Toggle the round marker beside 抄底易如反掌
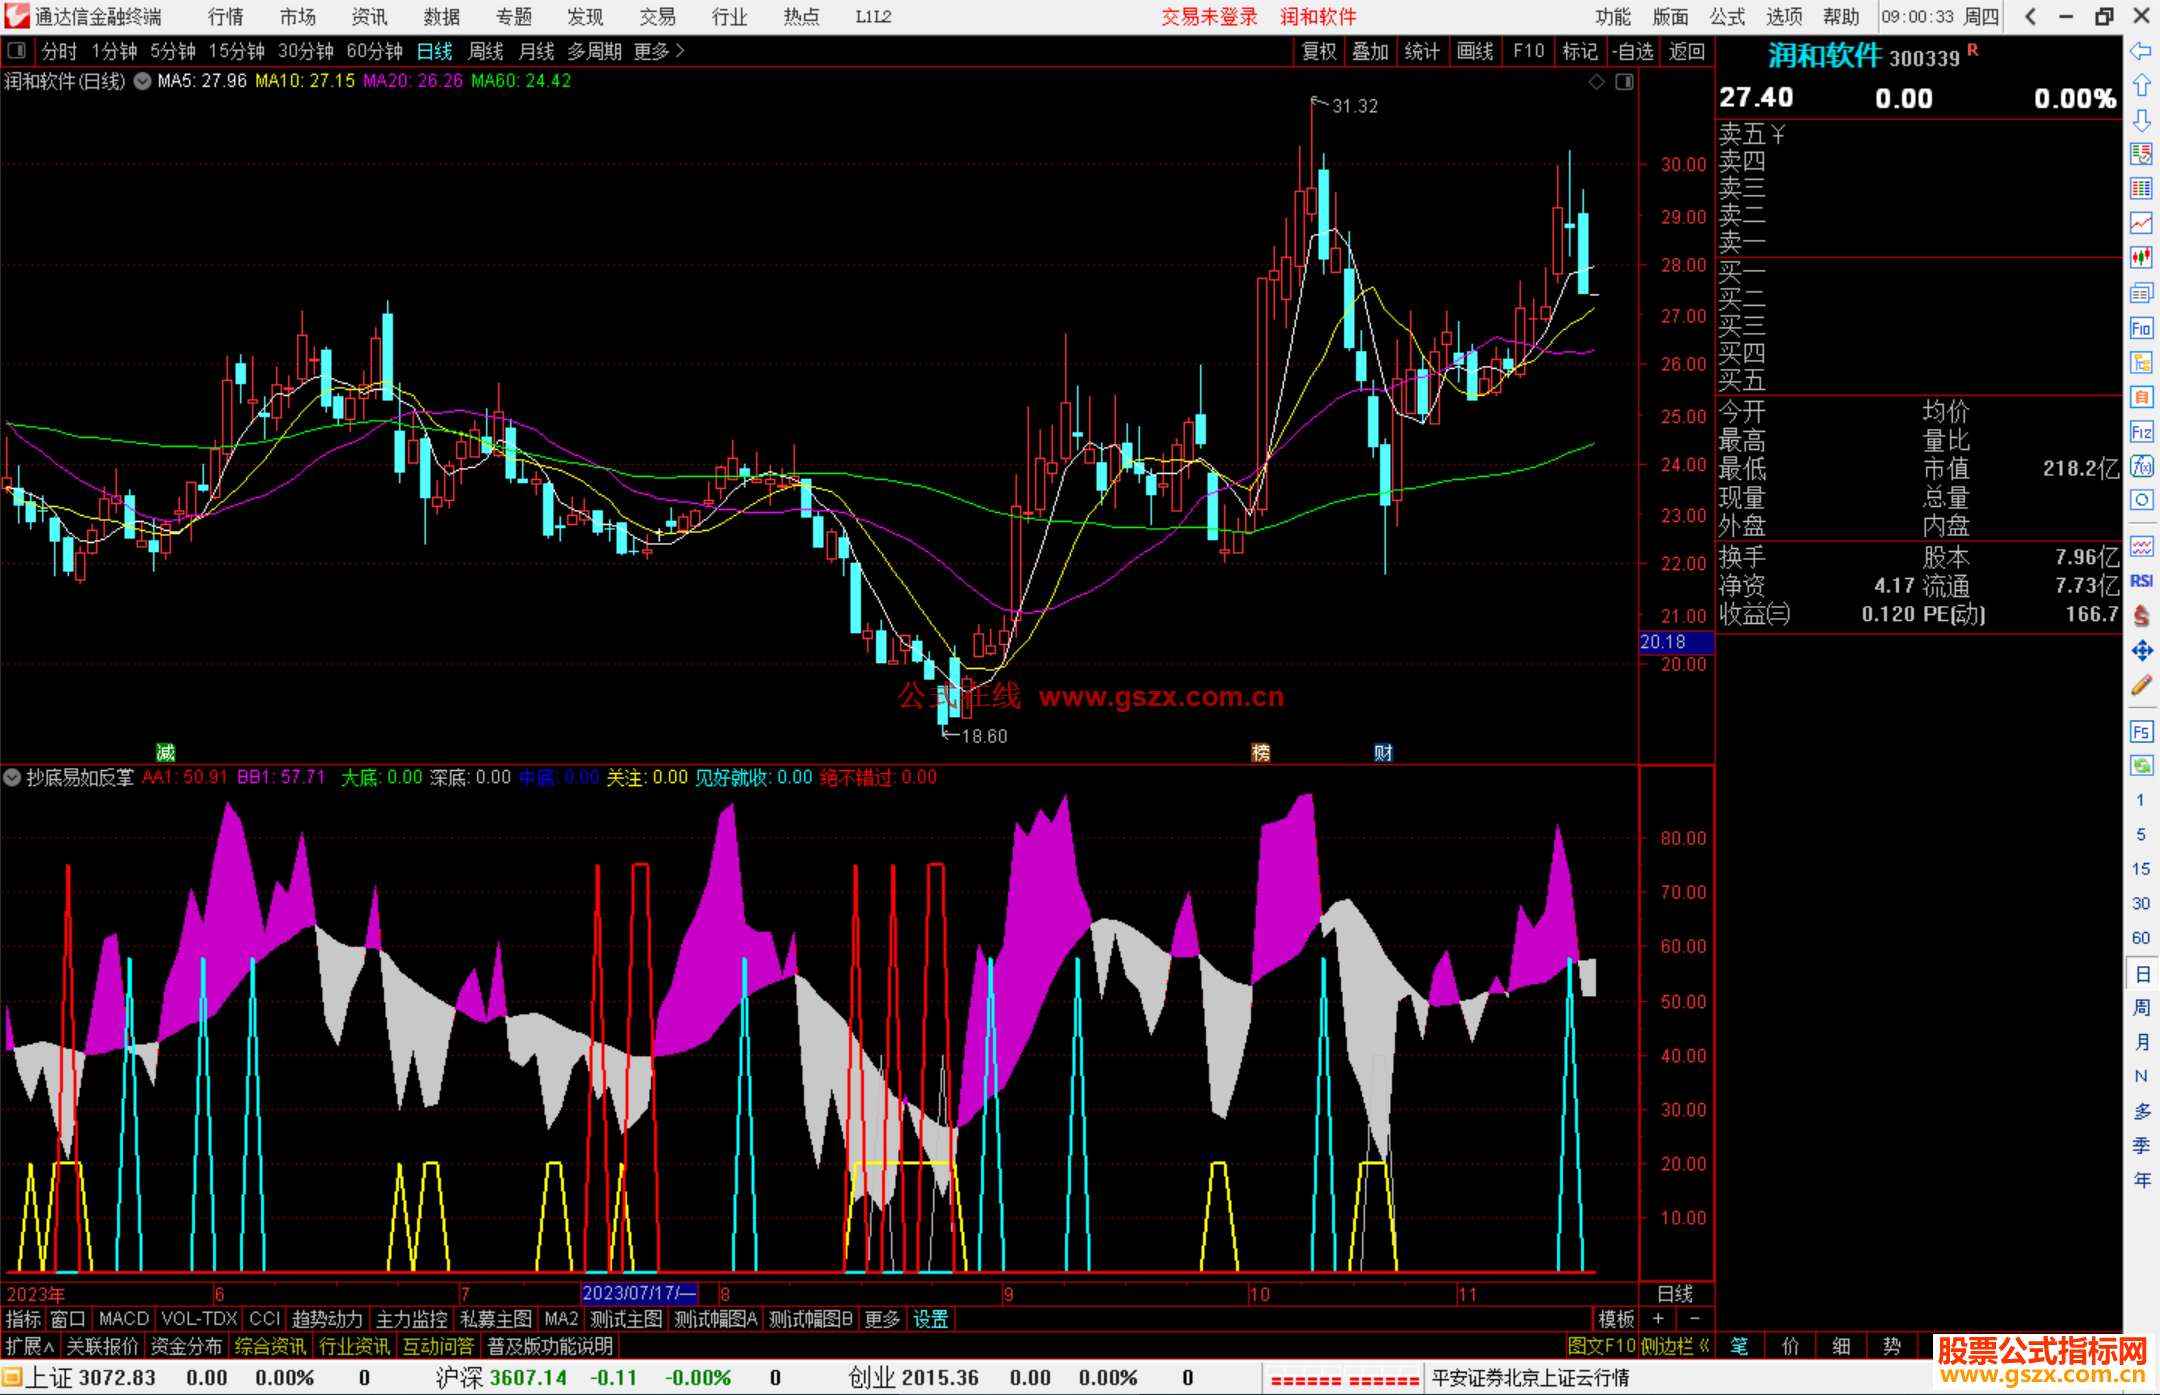This screenshot has height=1395, width=2160. (x=12, y=777)
